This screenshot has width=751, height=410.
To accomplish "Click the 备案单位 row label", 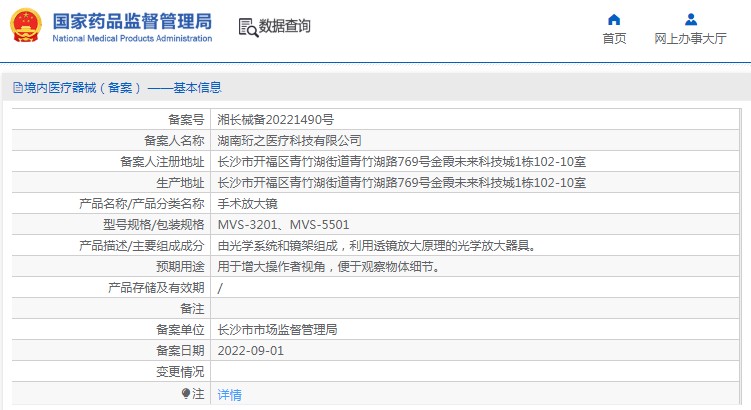I will 180,330.
